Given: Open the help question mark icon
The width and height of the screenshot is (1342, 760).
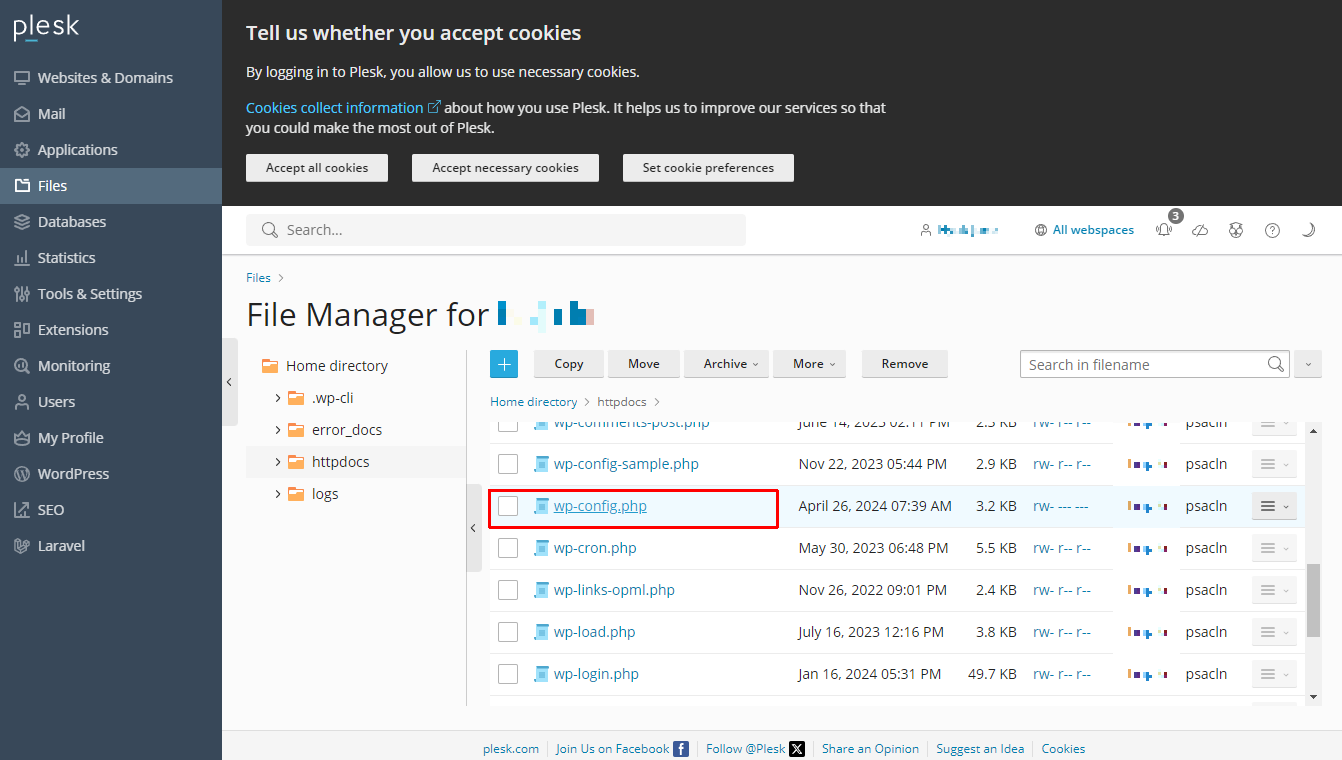Looking at the screenshot, I should 1272,230.
